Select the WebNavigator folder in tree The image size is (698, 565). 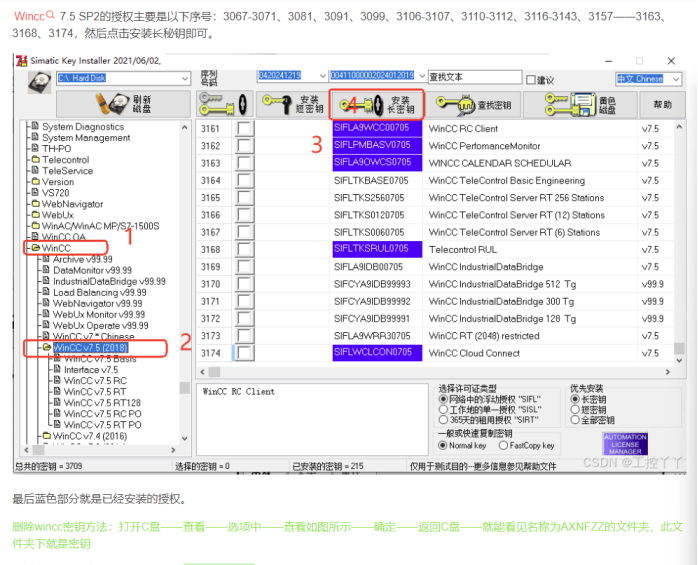tap(72, 204)
